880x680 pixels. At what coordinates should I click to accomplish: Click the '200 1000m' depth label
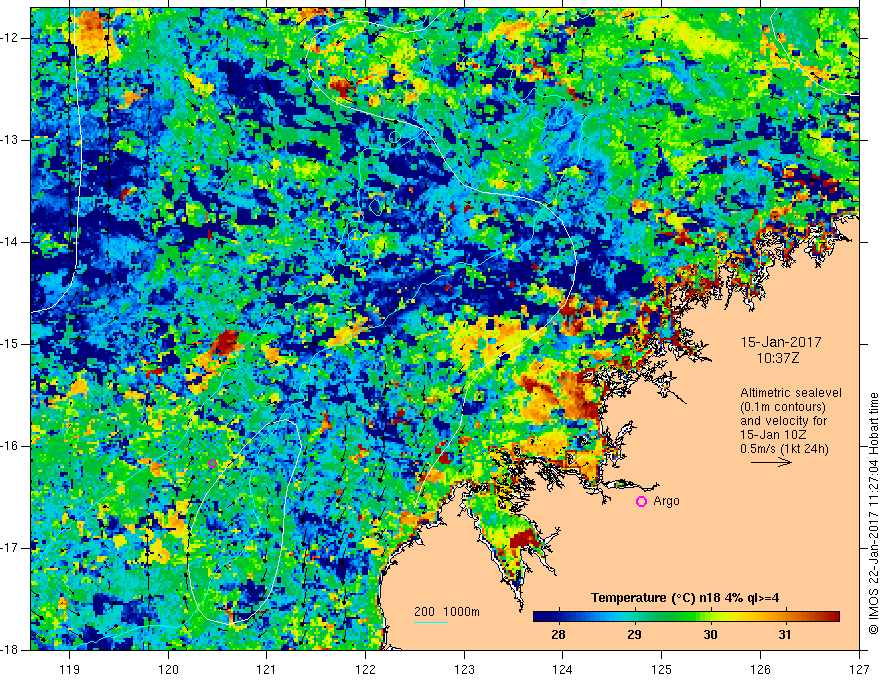coord(447,612)
